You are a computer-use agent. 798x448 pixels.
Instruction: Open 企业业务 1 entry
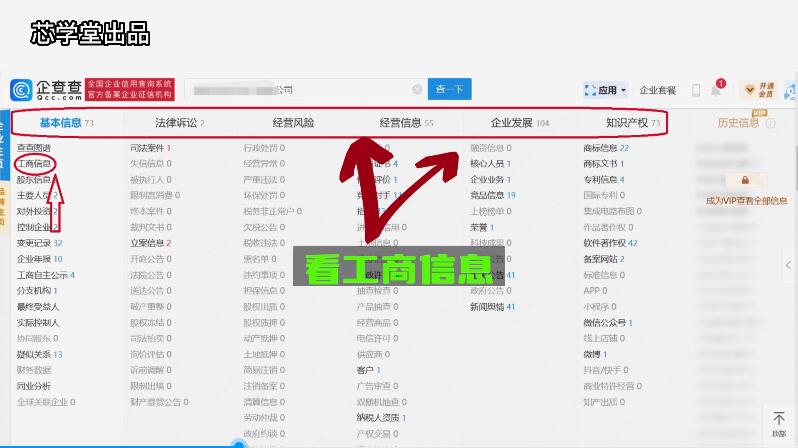pyautogui.click(x=490, y=179)
